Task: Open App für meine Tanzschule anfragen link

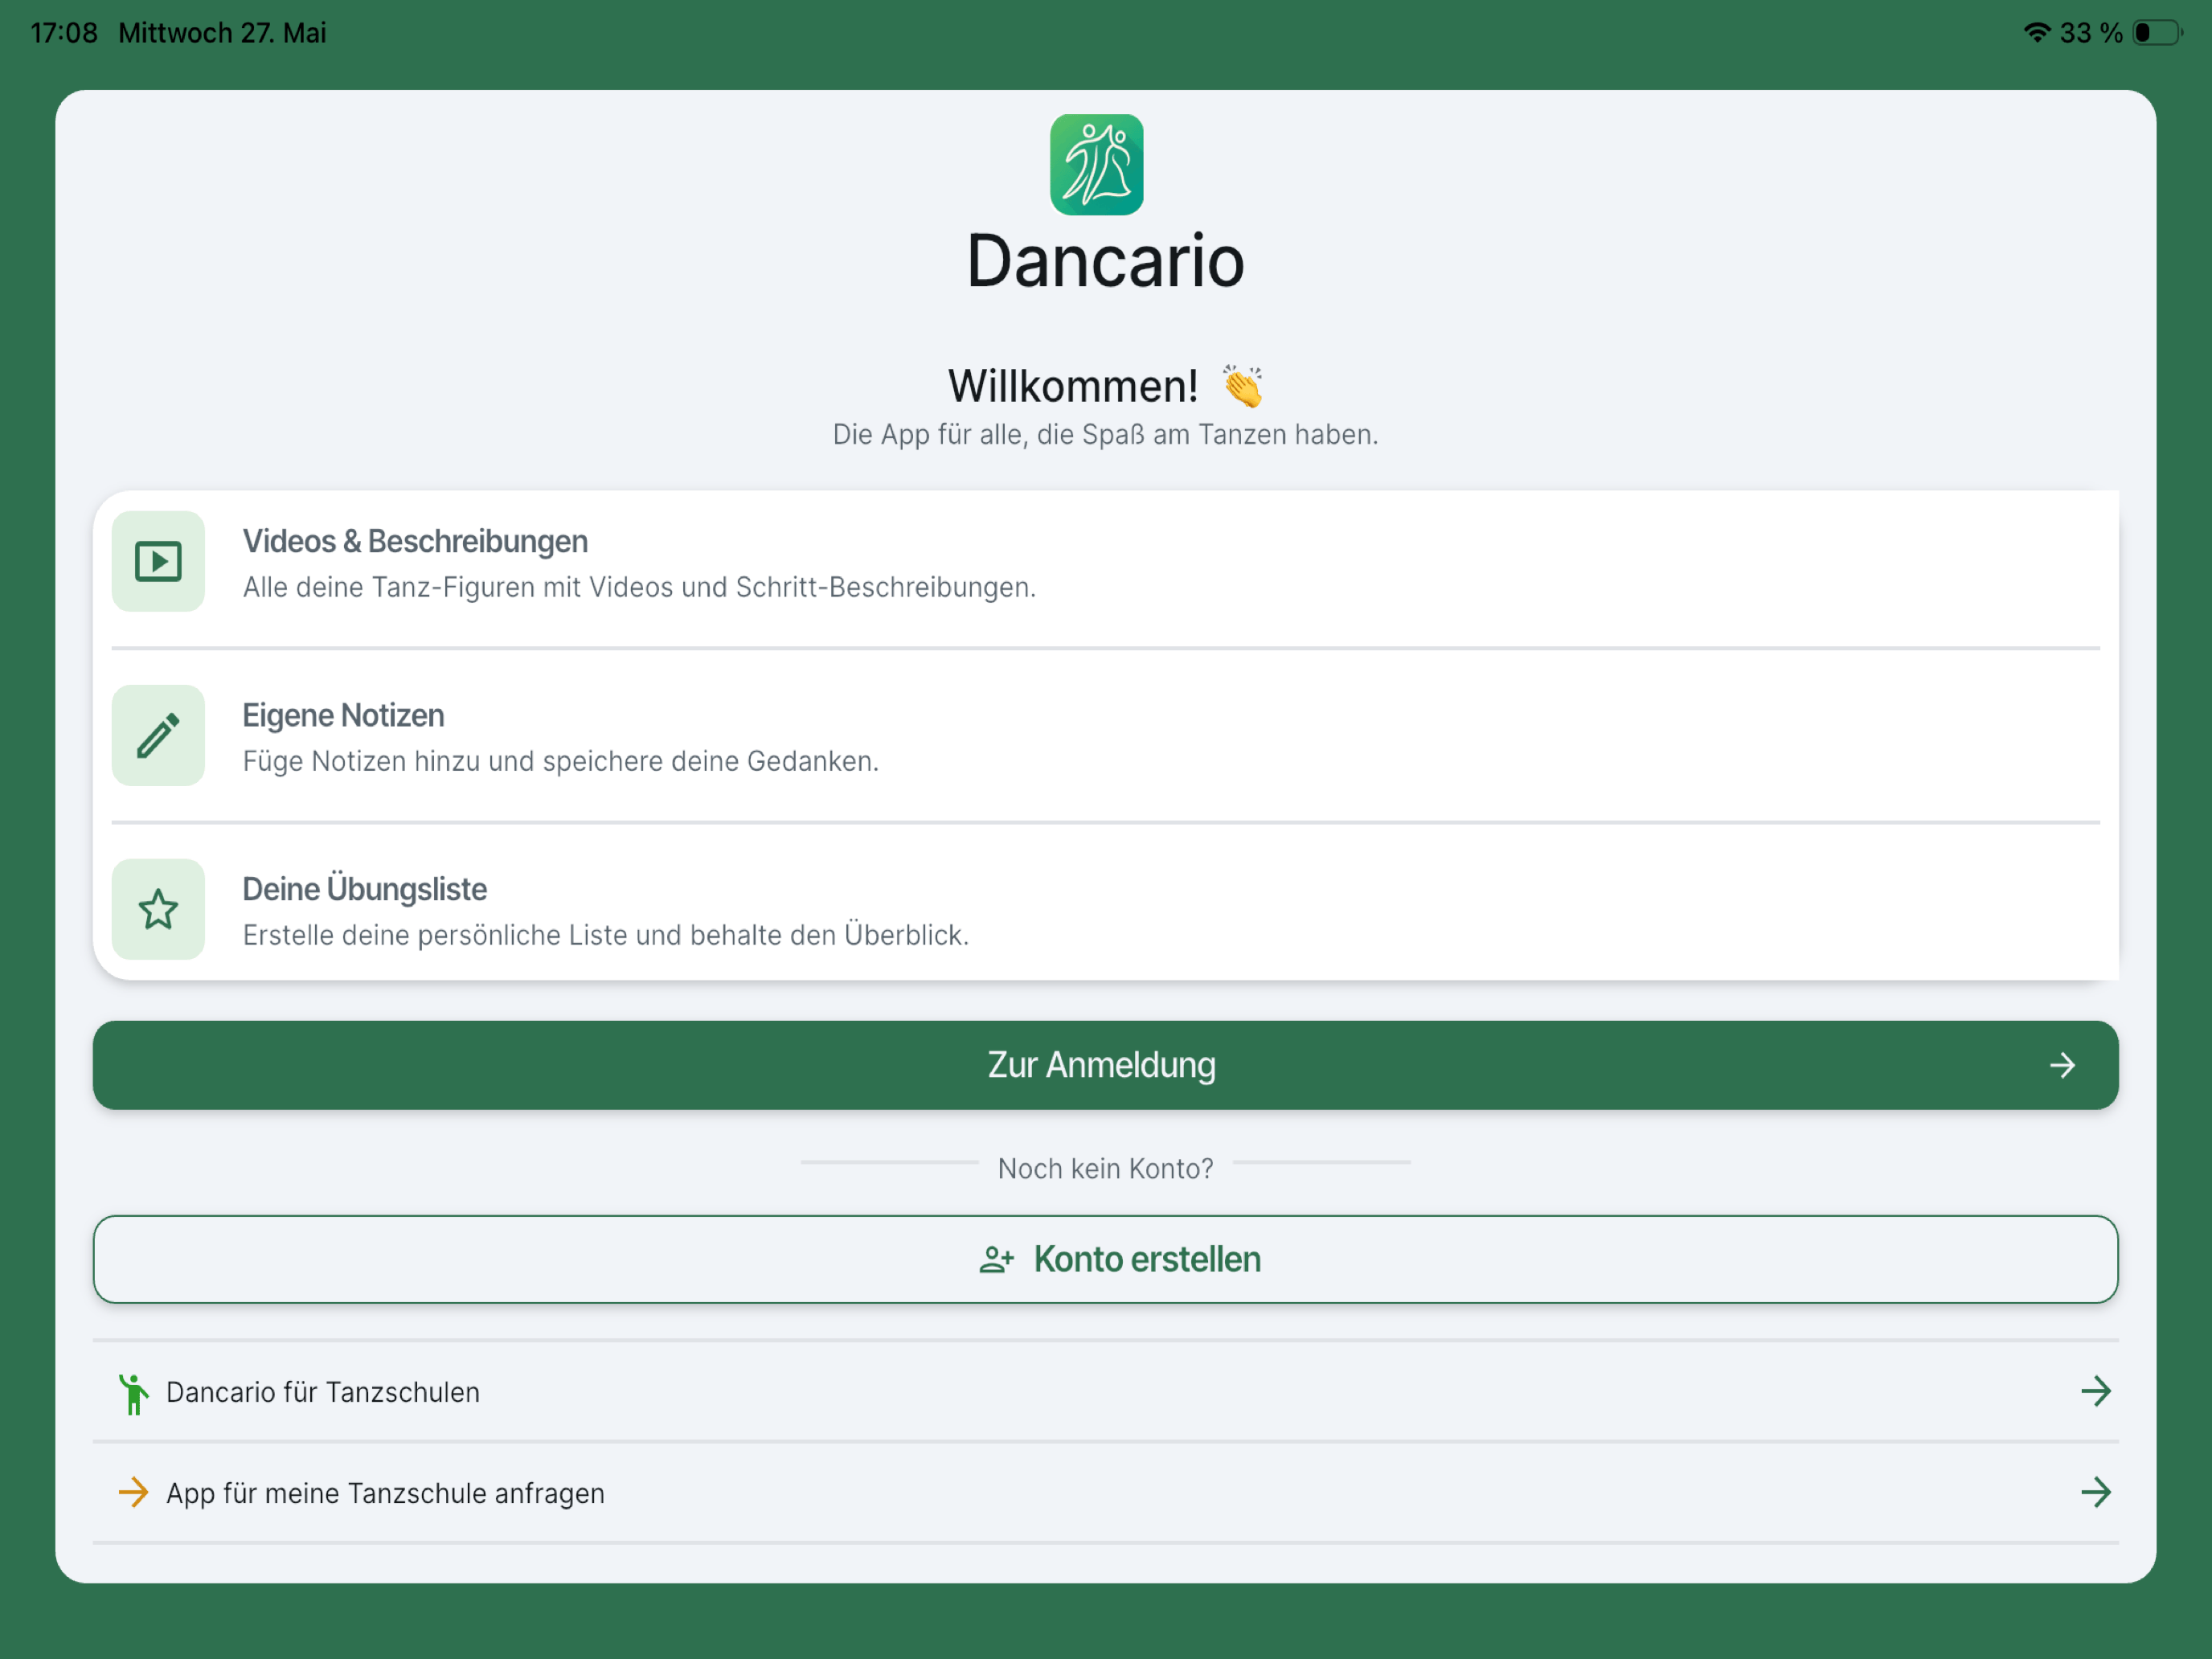Action: point(1106,1493)
